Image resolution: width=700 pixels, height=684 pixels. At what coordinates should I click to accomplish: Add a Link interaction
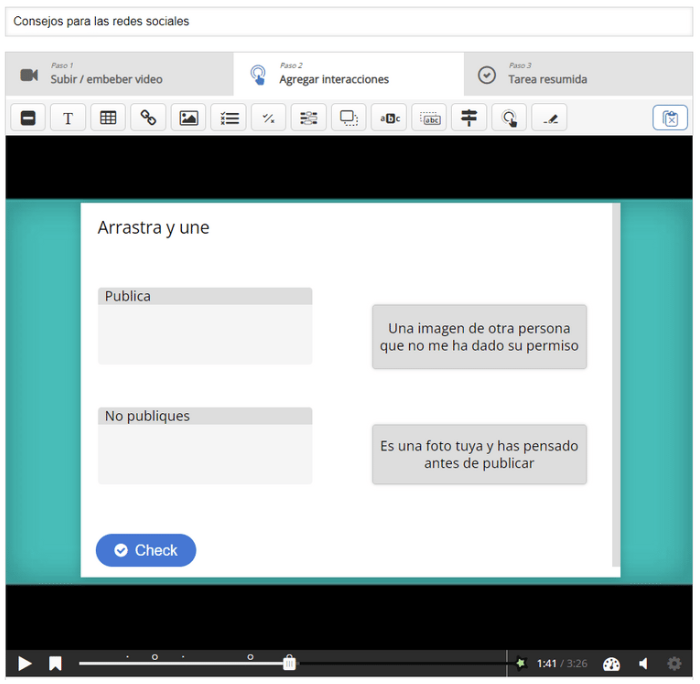148,118
